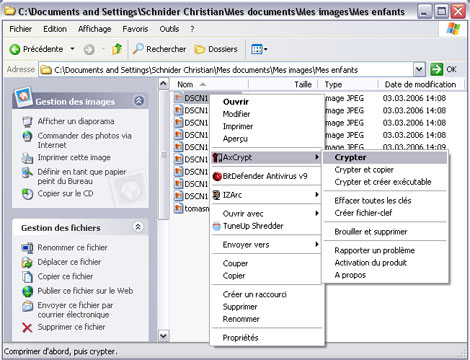470x360 pixels.
Task: Click the Publier ce fichier sur le Web icon
Action: pos(27,291)
